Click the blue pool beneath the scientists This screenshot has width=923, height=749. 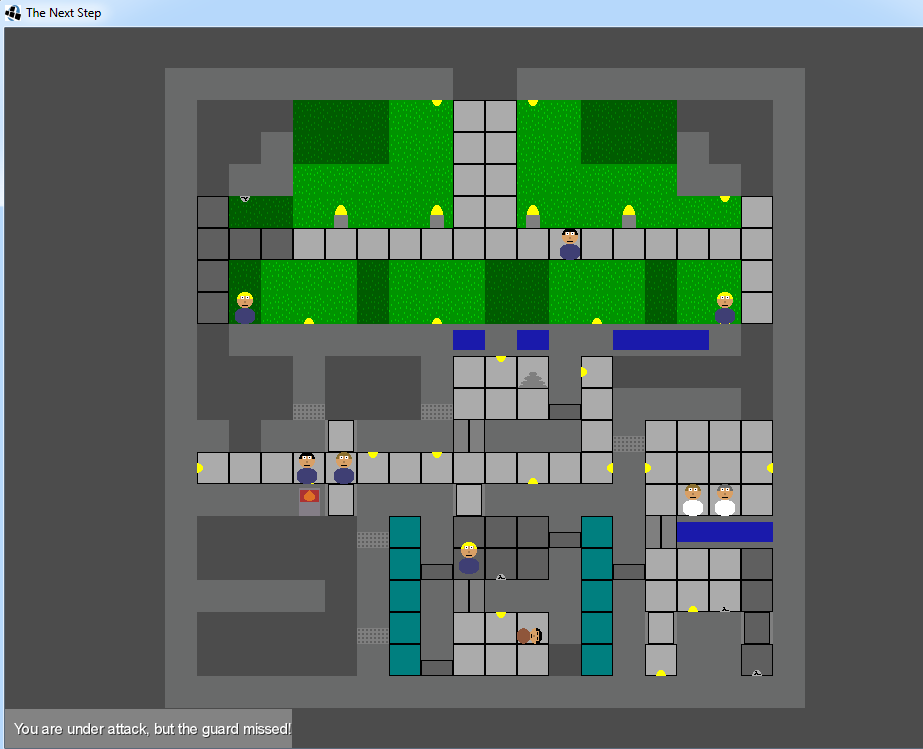pyautogui.click(x=725, y=532)
